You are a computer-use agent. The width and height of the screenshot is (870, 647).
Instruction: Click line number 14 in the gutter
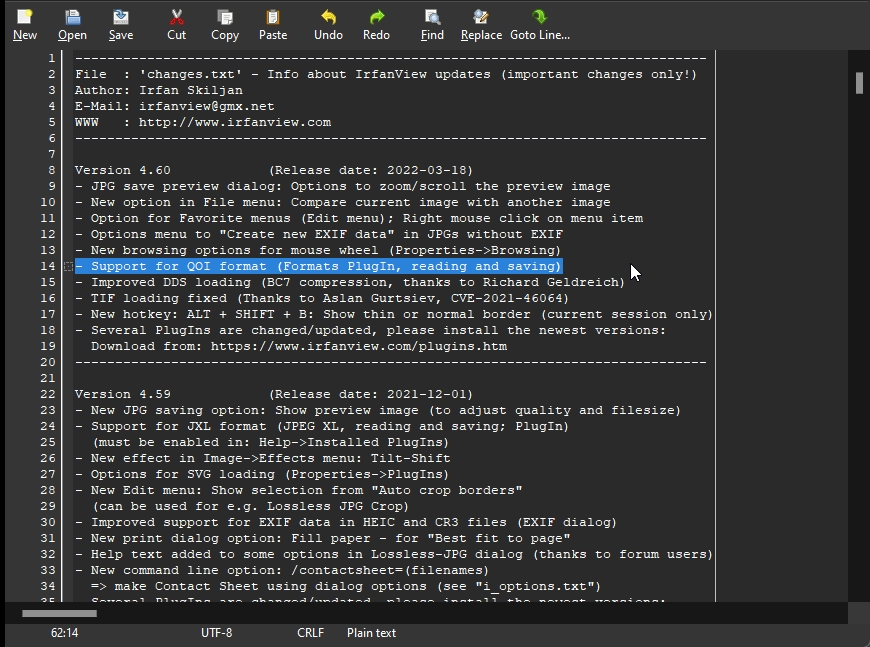(48, 266)
